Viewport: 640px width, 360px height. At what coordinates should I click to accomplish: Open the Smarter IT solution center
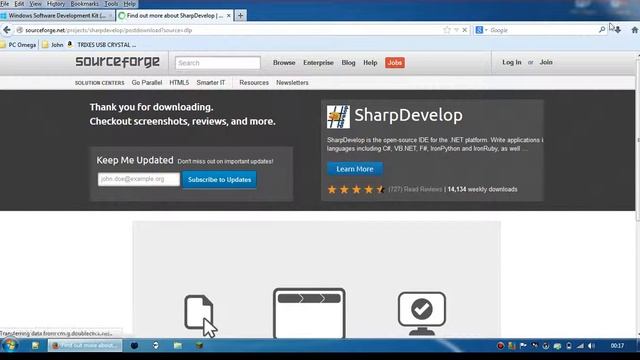[211, 82]
